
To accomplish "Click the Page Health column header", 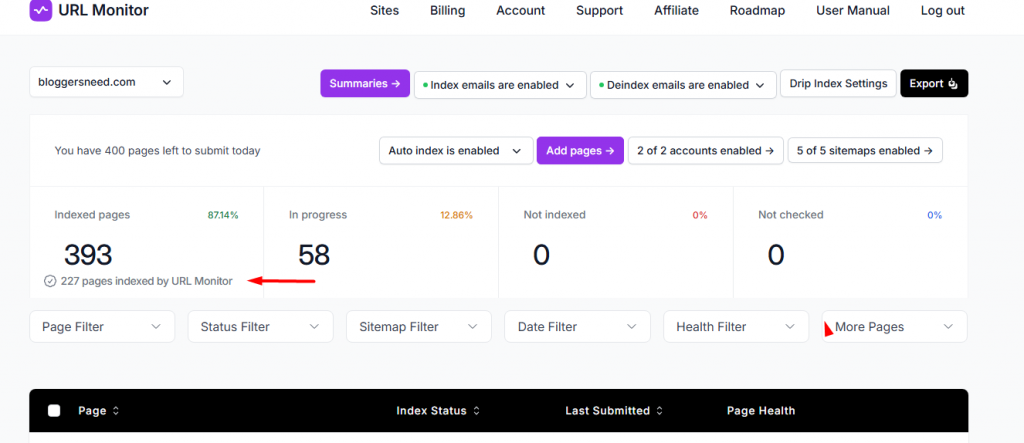I will click(x=761, y=411).
